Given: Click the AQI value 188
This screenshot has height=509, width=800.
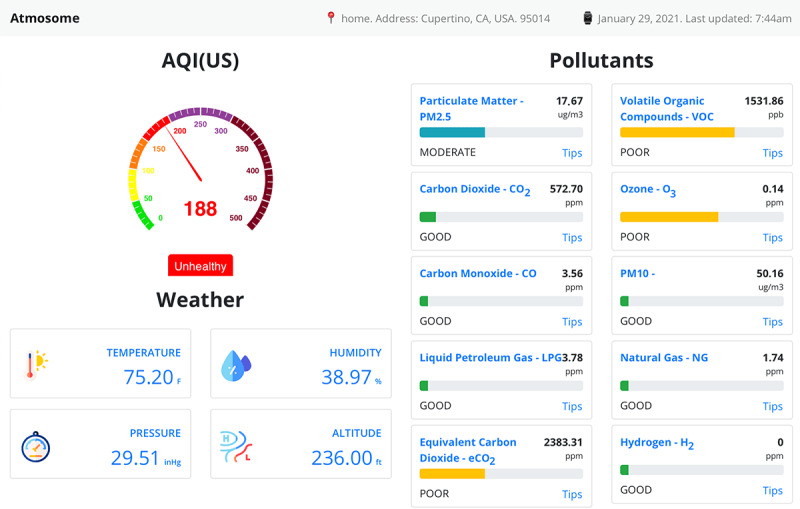Looking at the screenshot, I should (201, 209).
